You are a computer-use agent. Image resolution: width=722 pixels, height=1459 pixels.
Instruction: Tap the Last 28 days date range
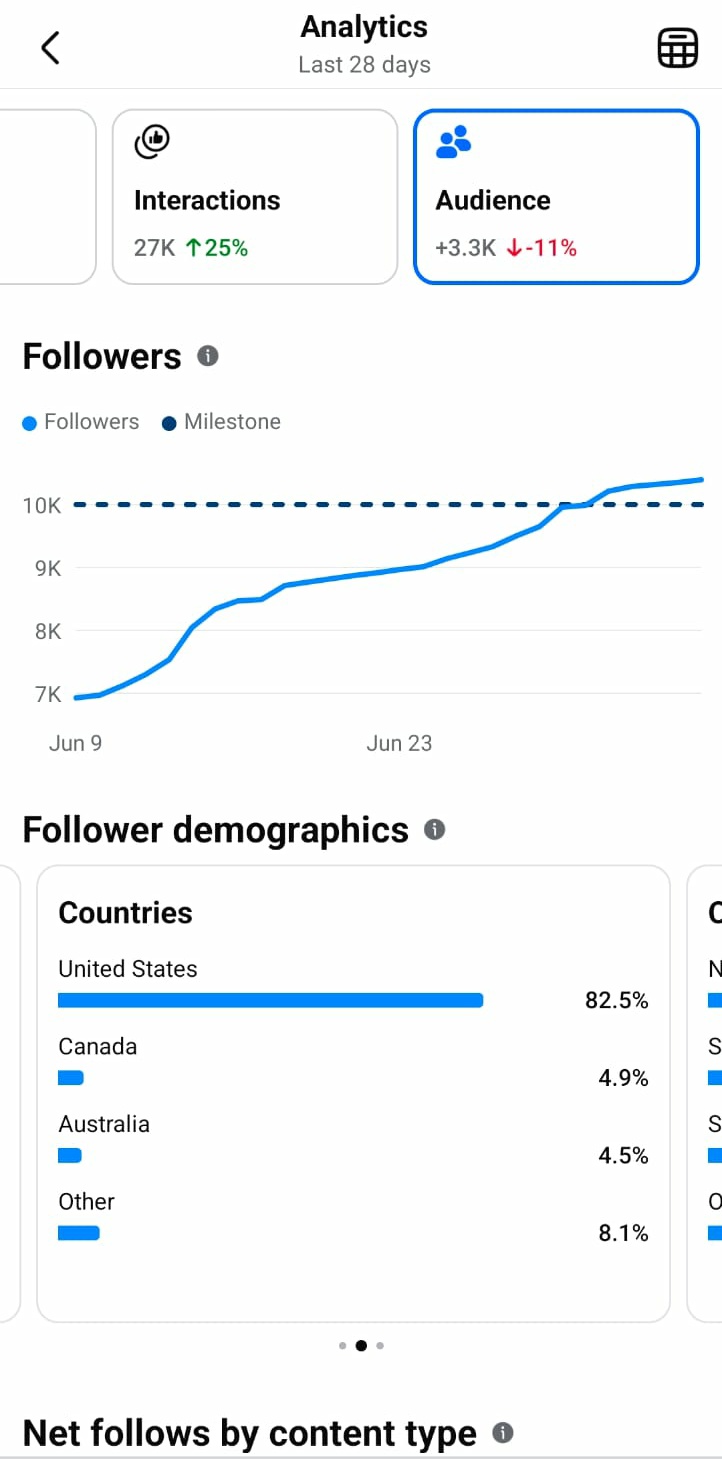pyautogui.click(x=364, y=65)
